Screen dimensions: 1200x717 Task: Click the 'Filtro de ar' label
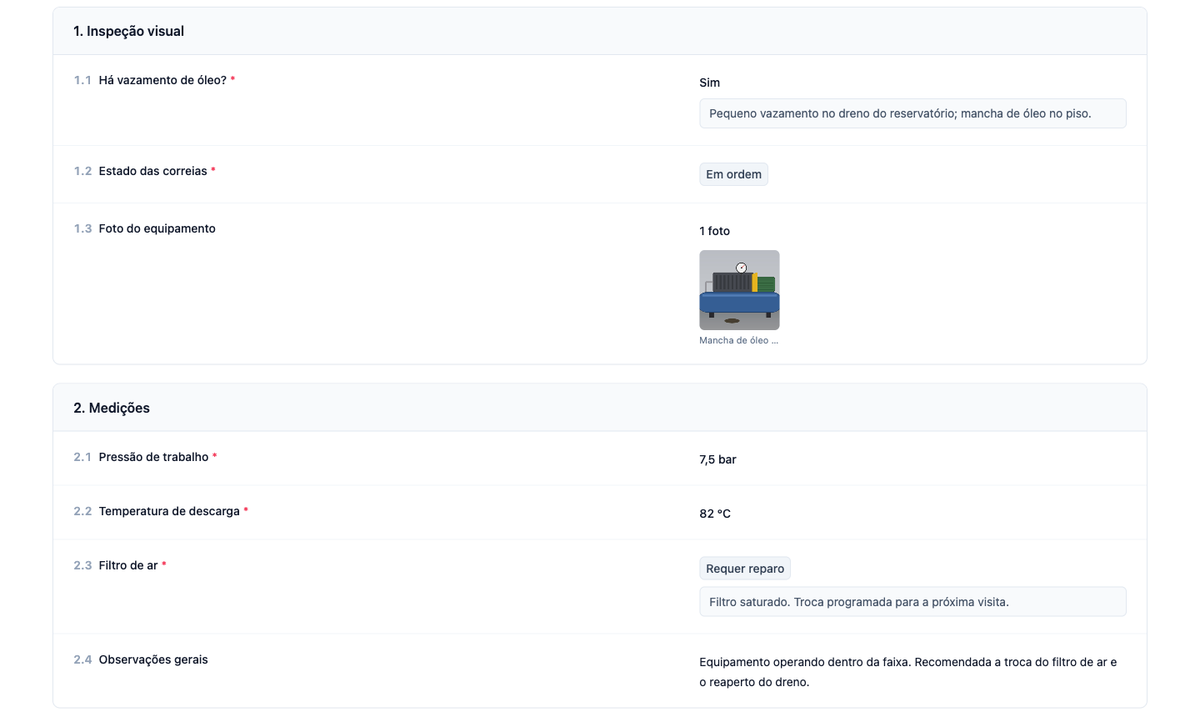(128, 565)
